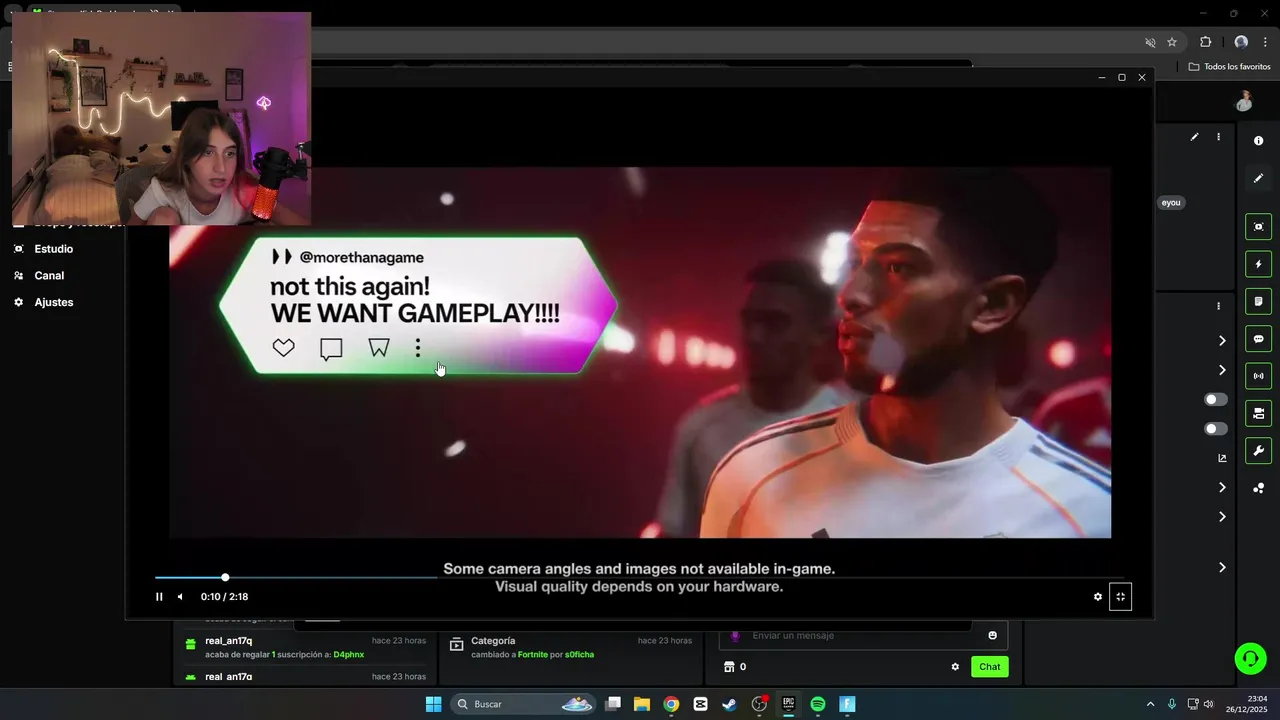
Task: Click the green document icon
Action: 1259,302
